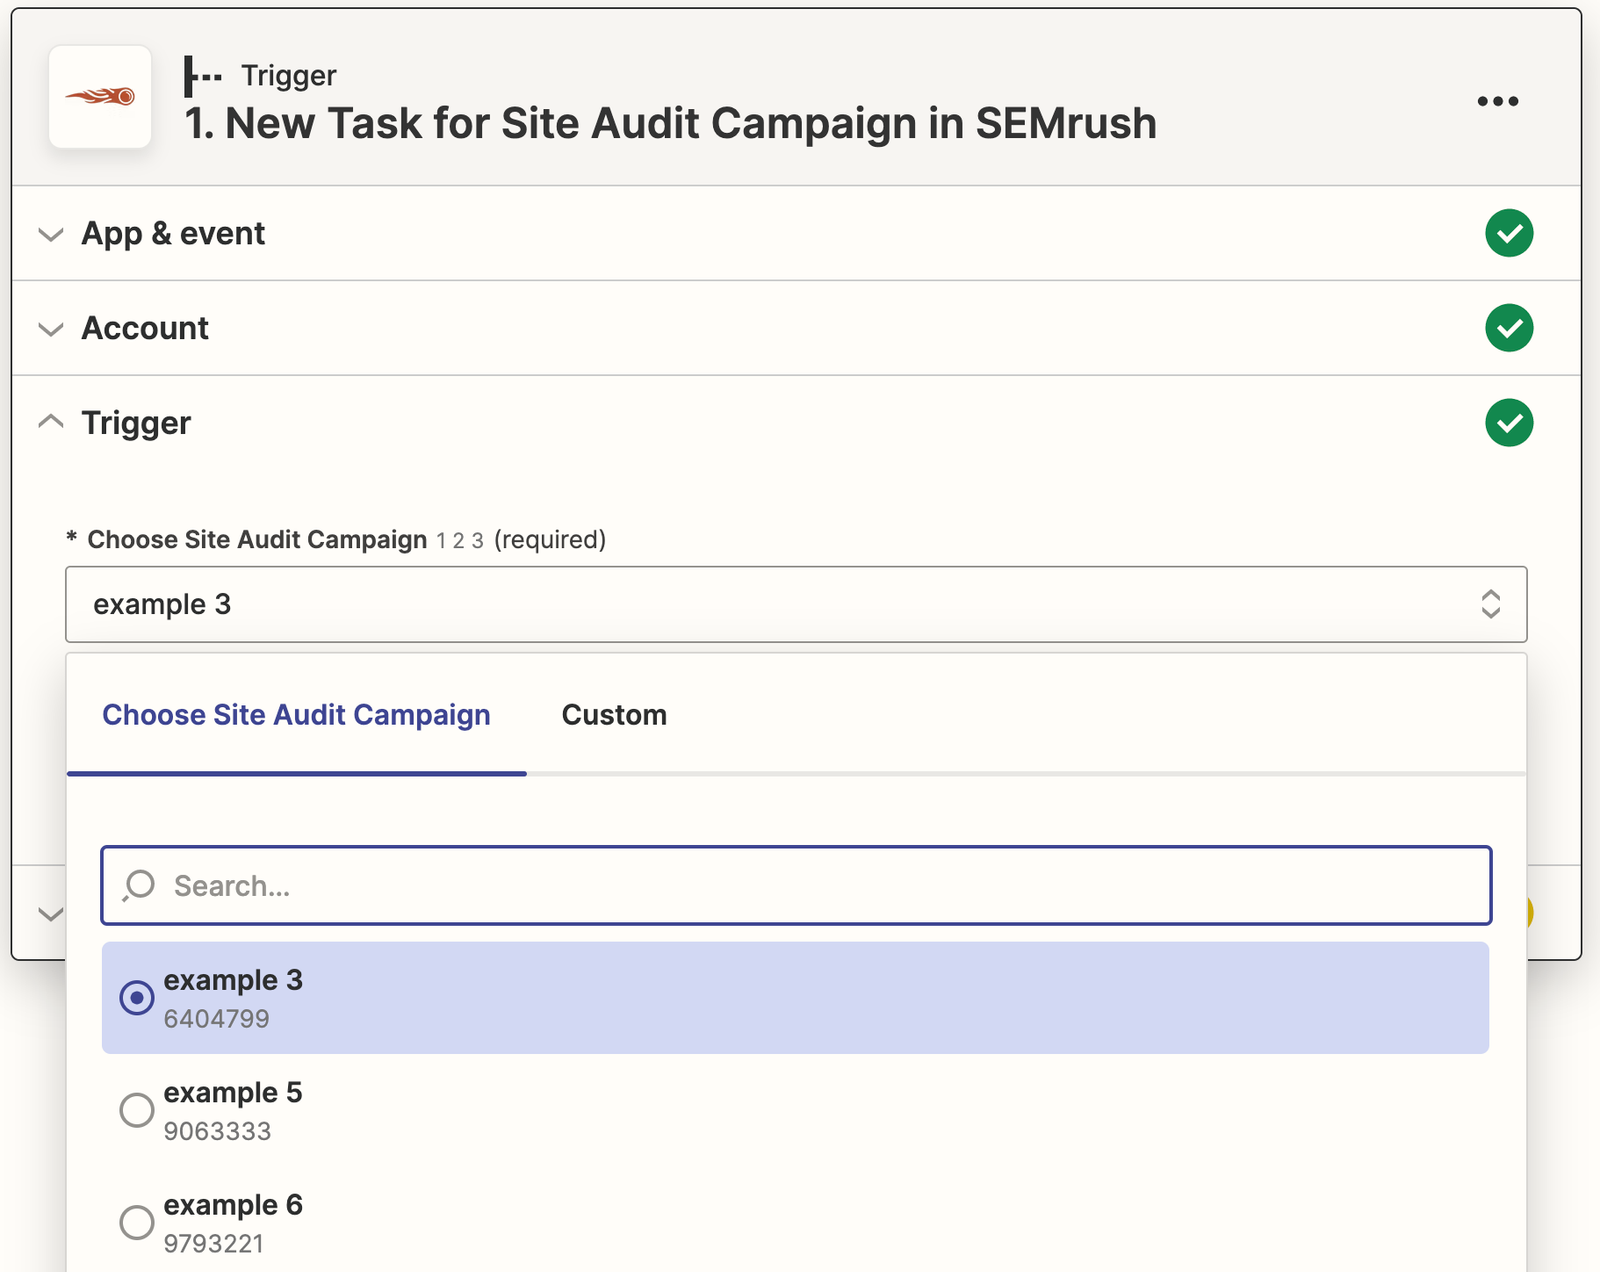Click the green checkmark next to Account
The height and width of the screenshot is (1272, 1600).
[x=1509, y=328]
